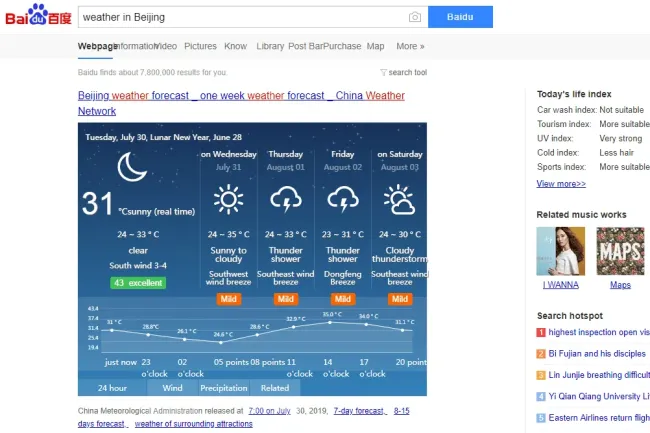Expand the More navigation menu
The height and width of the screenshot is (433, 650).
tap(410, 46)
